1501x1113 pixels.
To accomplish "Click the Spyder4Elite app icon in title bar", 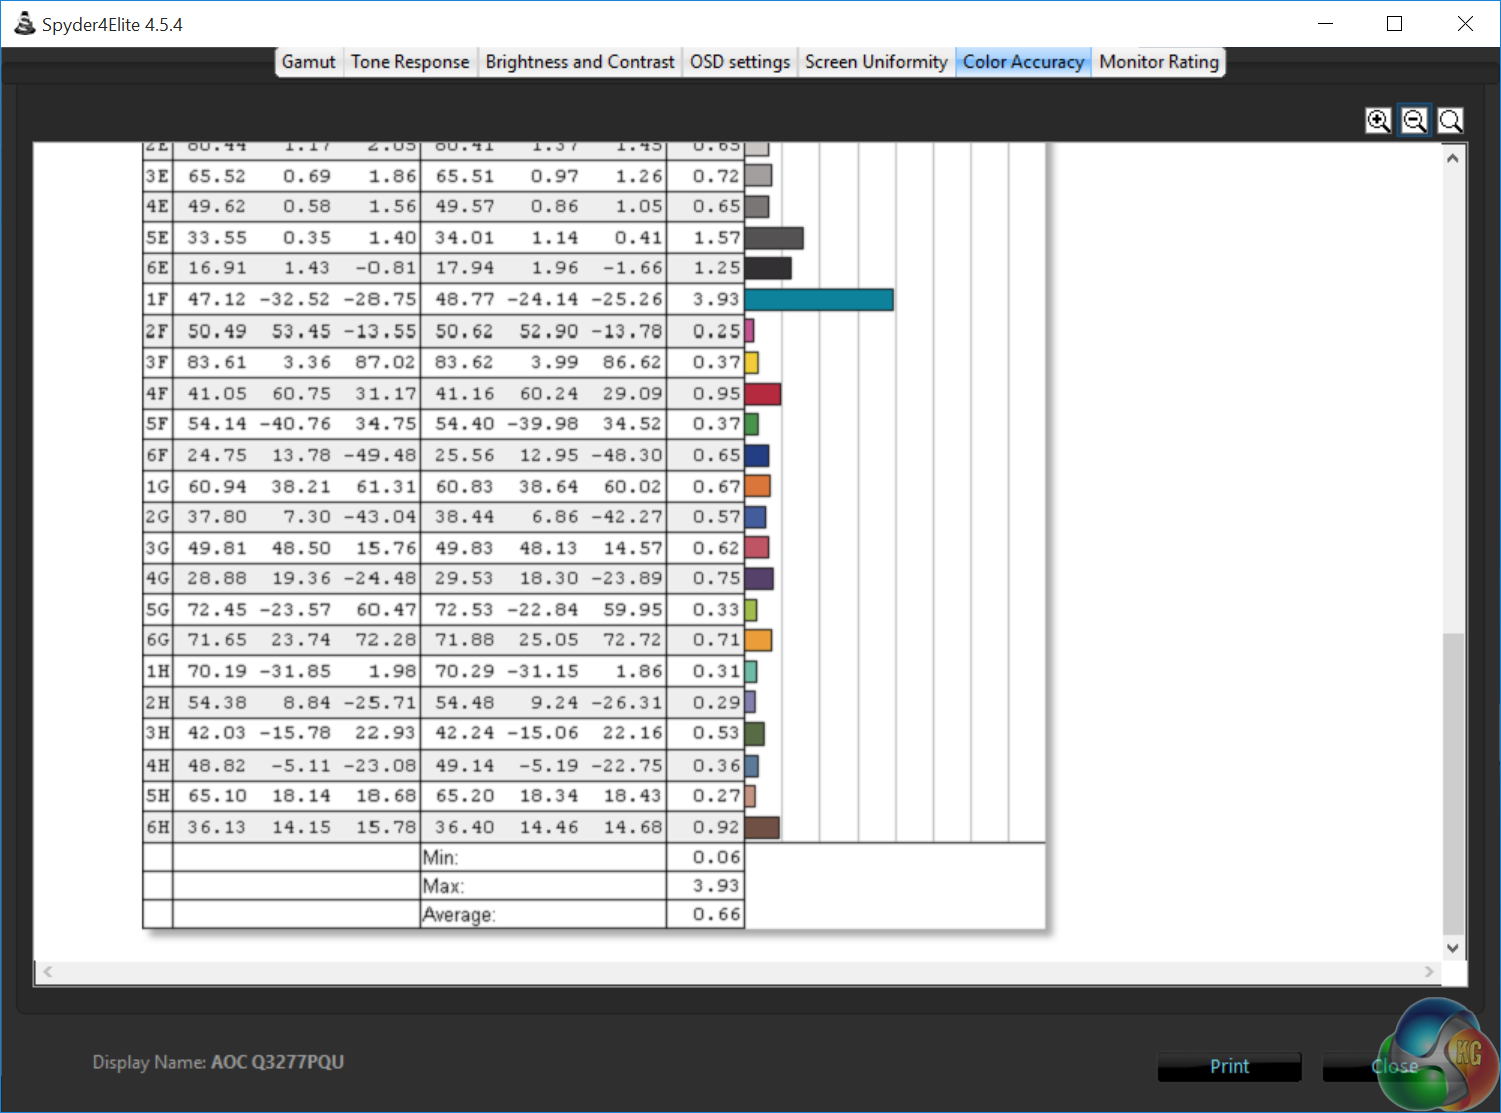I will pyautogui.click(x=24, y=24).
